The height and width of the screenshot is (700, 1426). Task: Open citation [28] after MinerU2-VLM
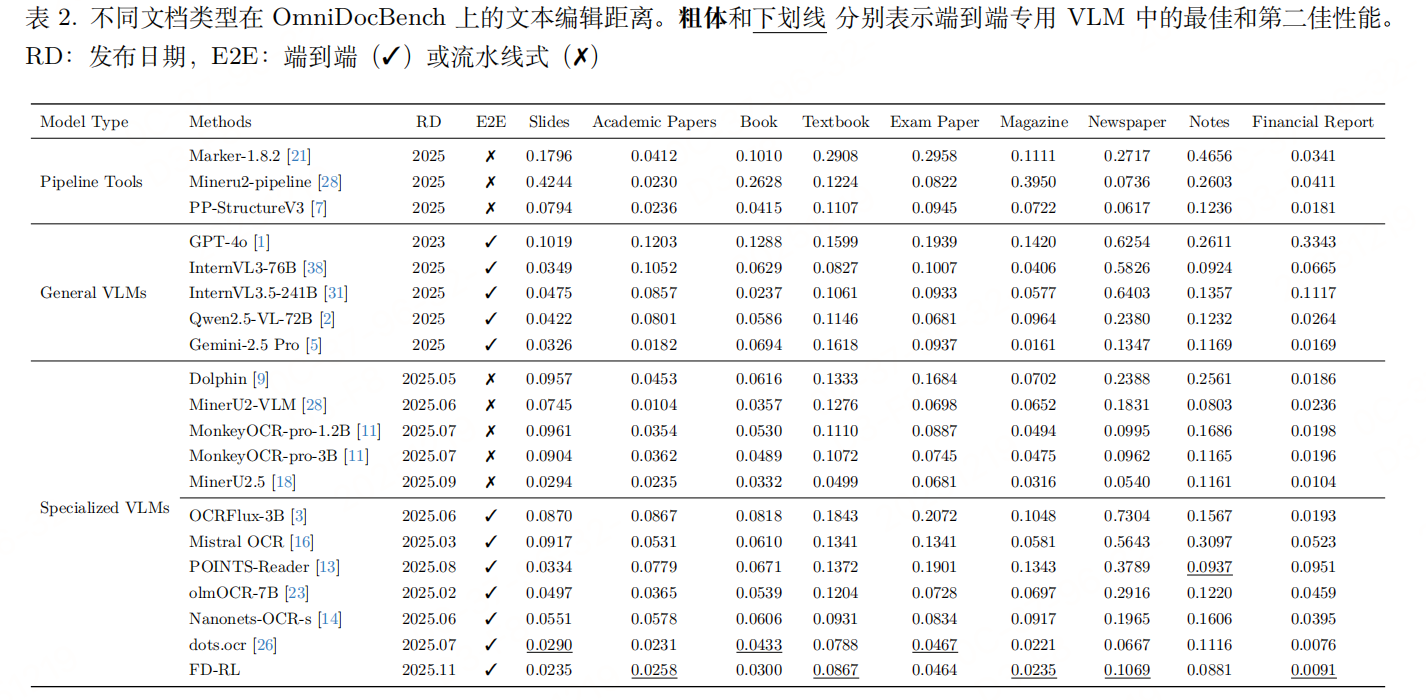click(x=314, y=405)
